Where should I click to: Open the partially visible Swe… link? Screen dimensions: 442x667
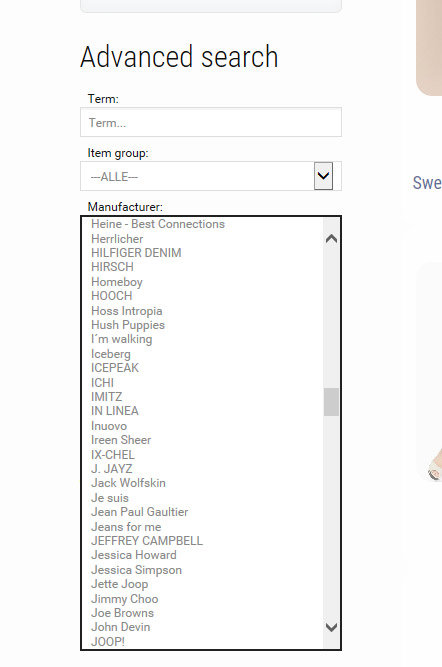click(427, 183)
